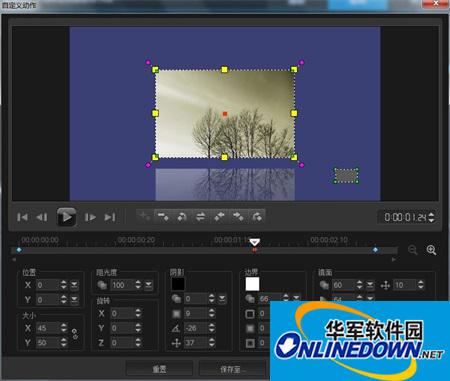The image size is (450, 381).
Task: Open the white border color swatch
Action: pos(252,284)
